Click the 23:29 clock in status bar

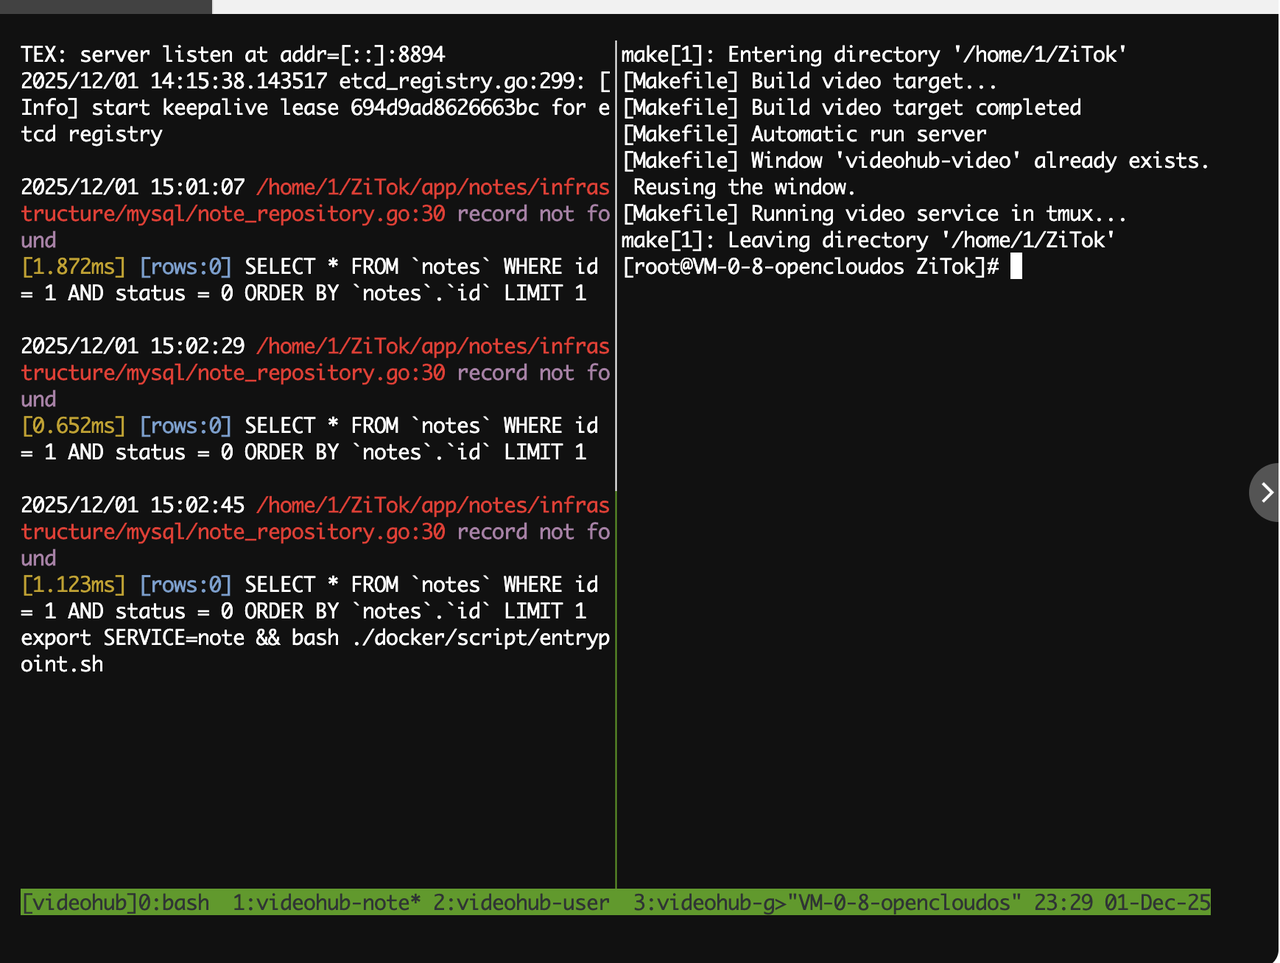point(1063,903)
